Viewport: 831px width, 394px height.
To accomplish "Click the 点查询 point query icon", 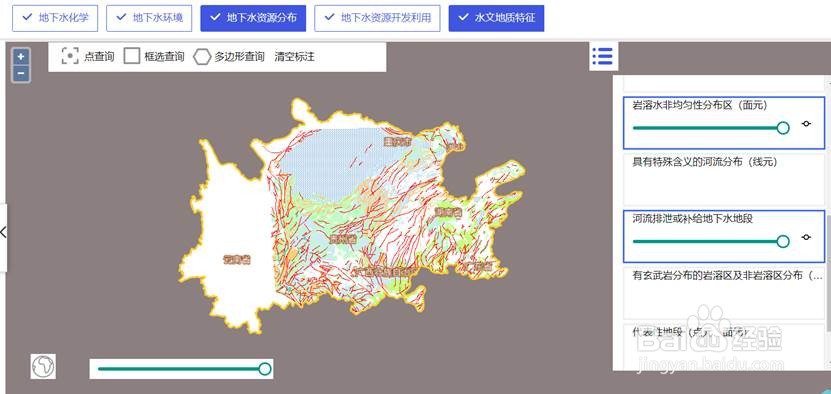I will [70, 56].
